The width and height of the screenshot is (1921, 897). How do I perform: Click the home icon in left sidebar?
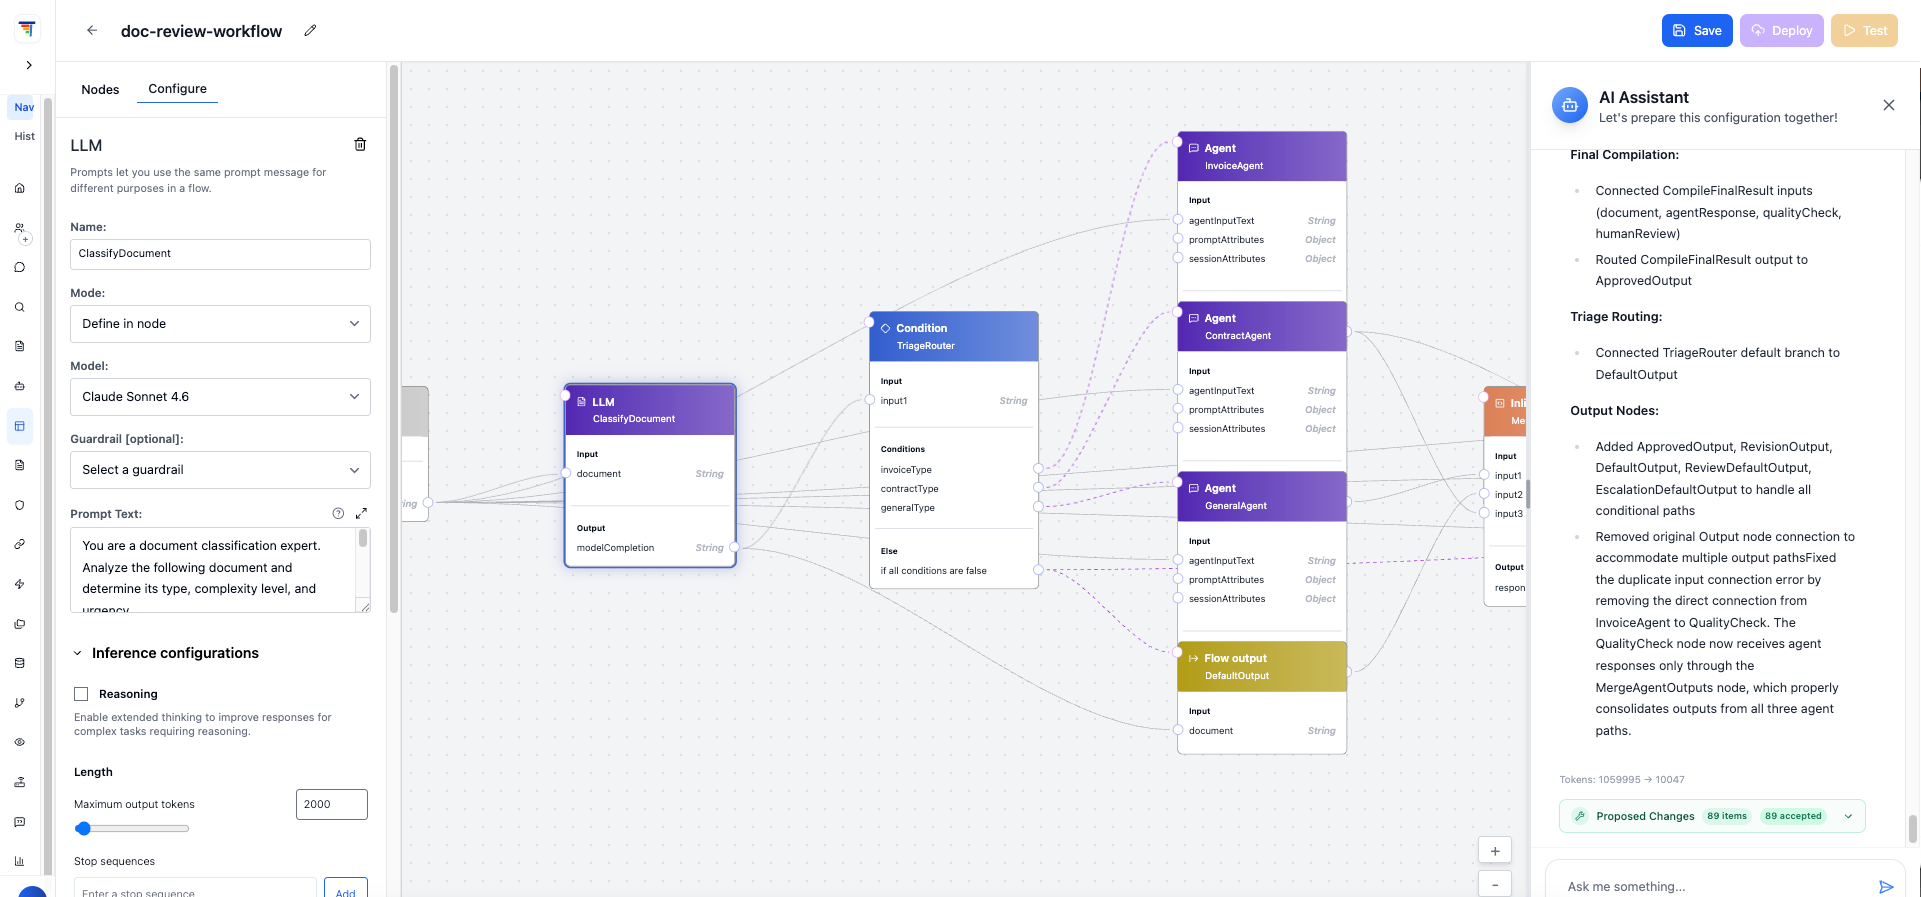point(19,188)
